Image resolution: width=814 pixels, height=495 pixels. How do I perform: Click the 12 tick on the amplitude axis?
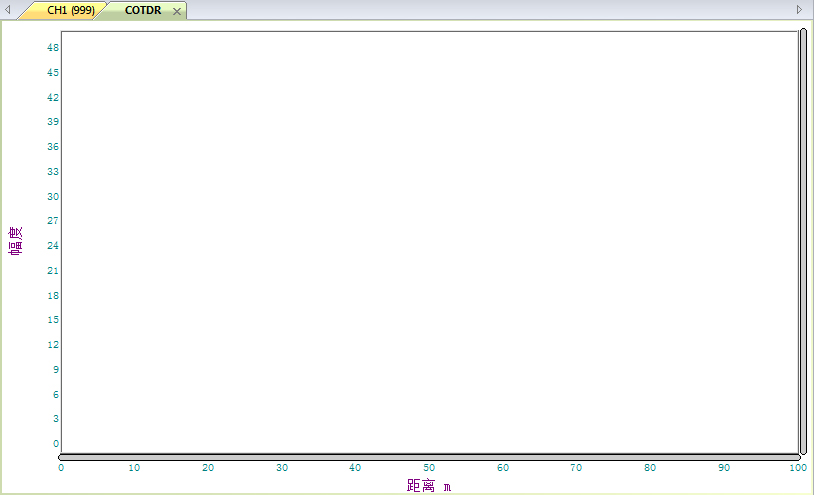(53, 345)
